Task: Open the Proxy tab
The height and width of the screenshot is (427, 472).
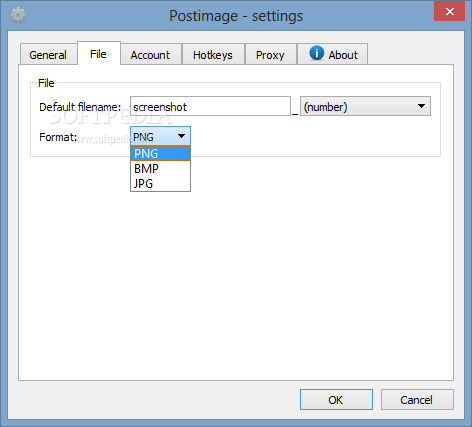Action: coord(270,55)
